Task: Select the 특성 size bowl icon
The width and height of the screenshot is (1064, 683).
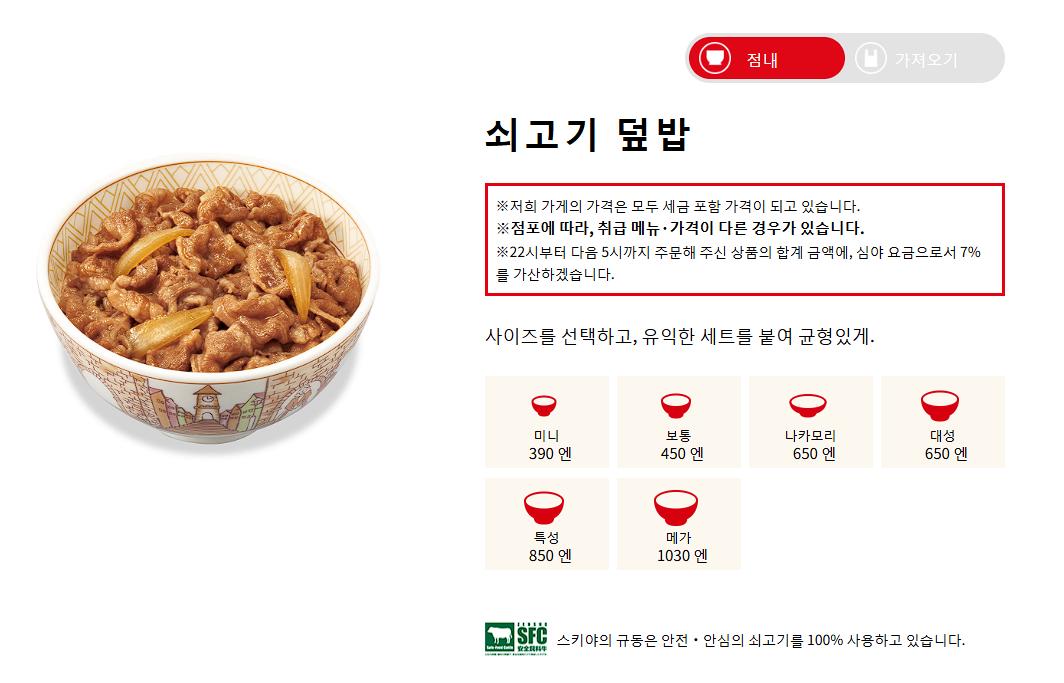Action: pos(544,507)
